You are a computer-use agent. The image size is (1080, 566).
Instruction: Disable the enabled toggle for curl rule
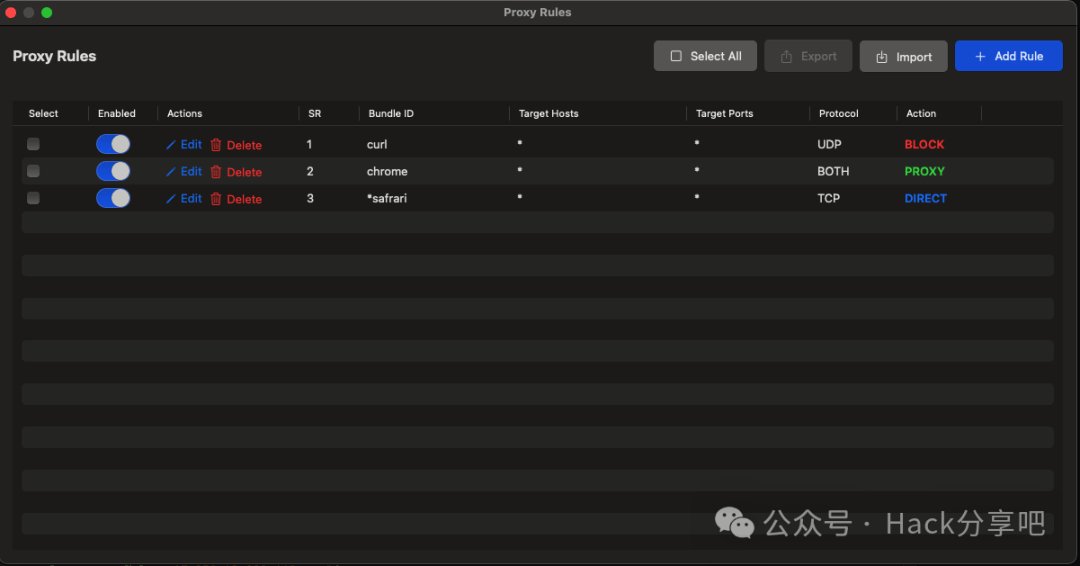[x=113, y=144]
